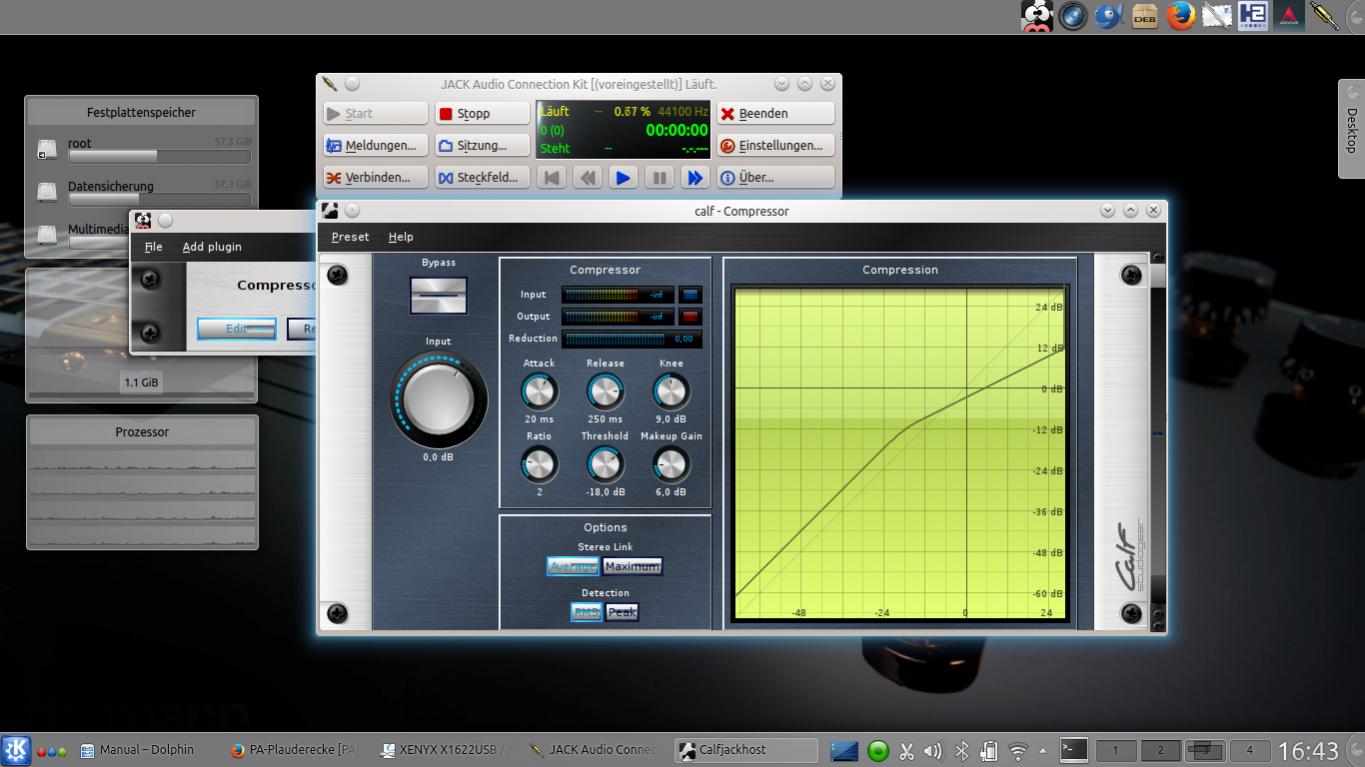The width and height of the screenshot is (1365, 767).
Task: Click the JACK plug icon in top panel
Action: (1325, 15)
